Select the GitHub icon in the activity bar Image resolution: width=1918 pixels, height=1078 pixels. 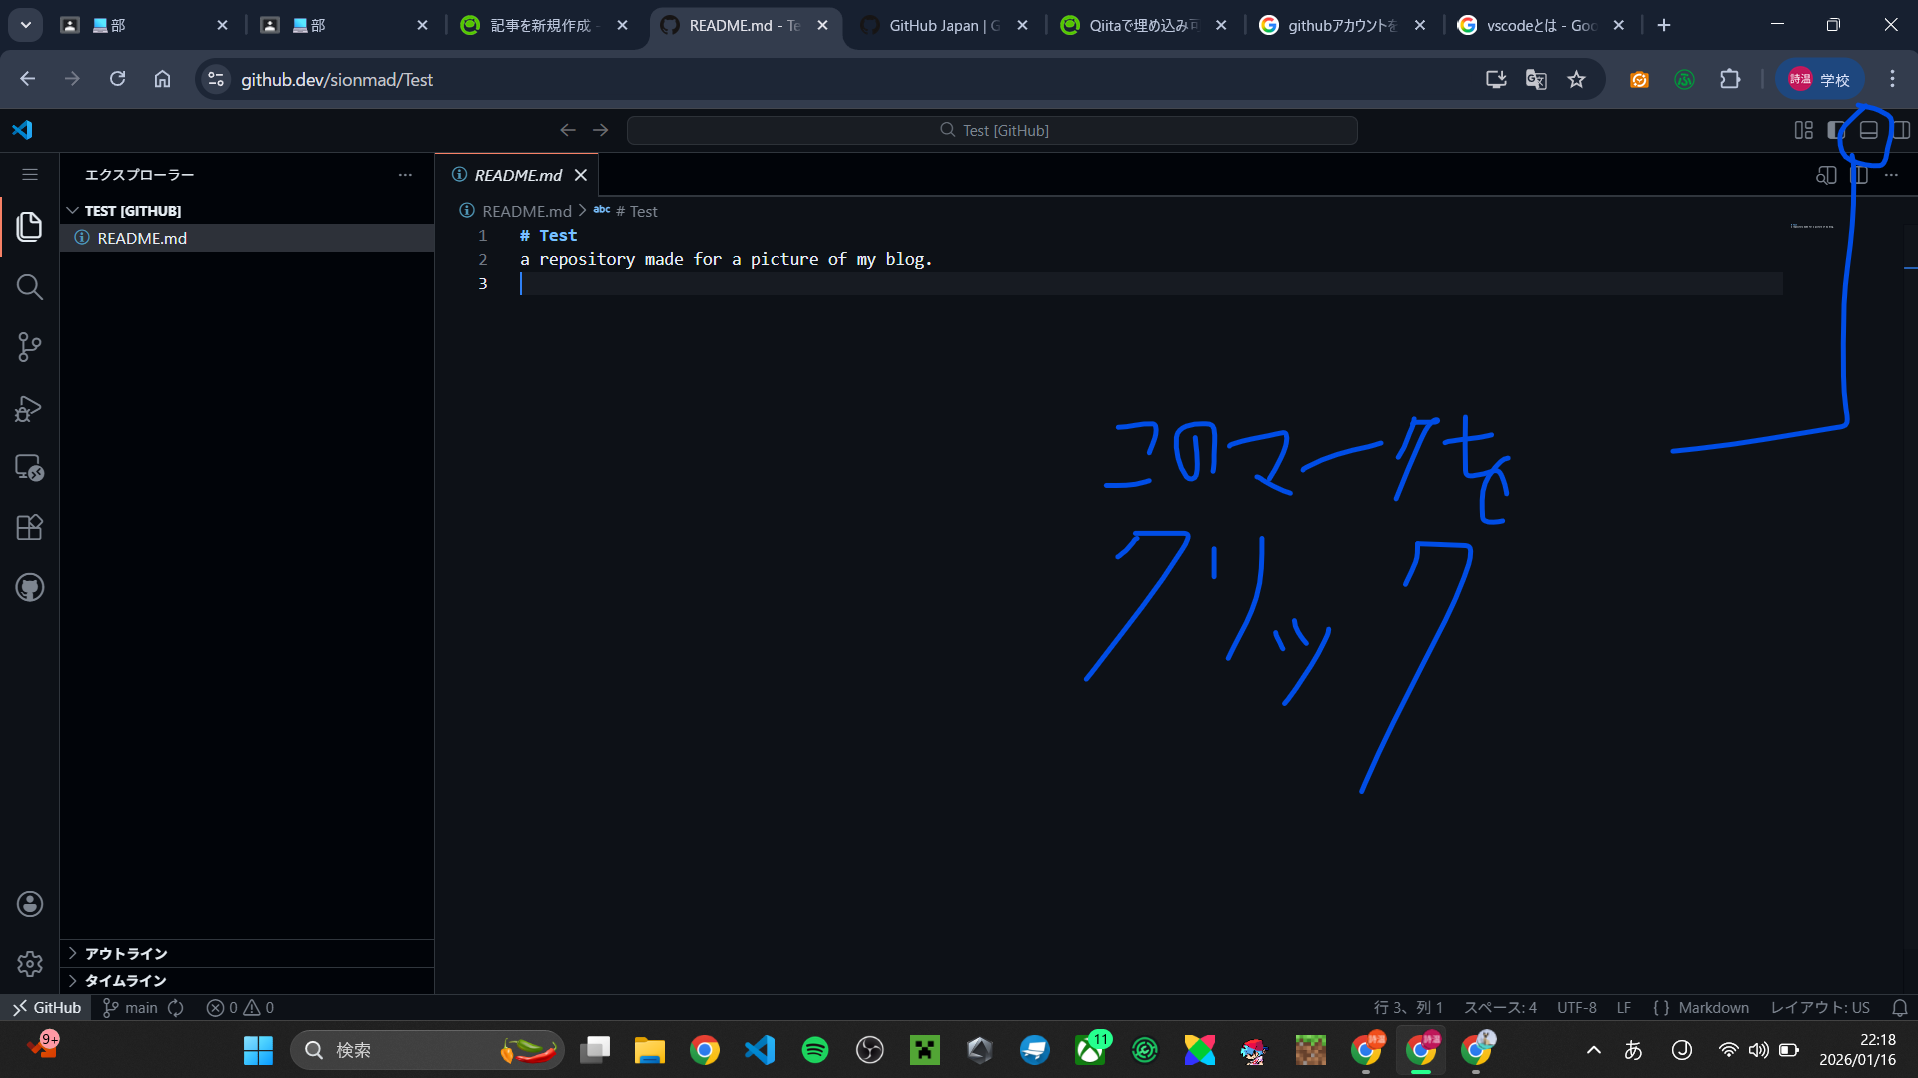click(29, 587)
